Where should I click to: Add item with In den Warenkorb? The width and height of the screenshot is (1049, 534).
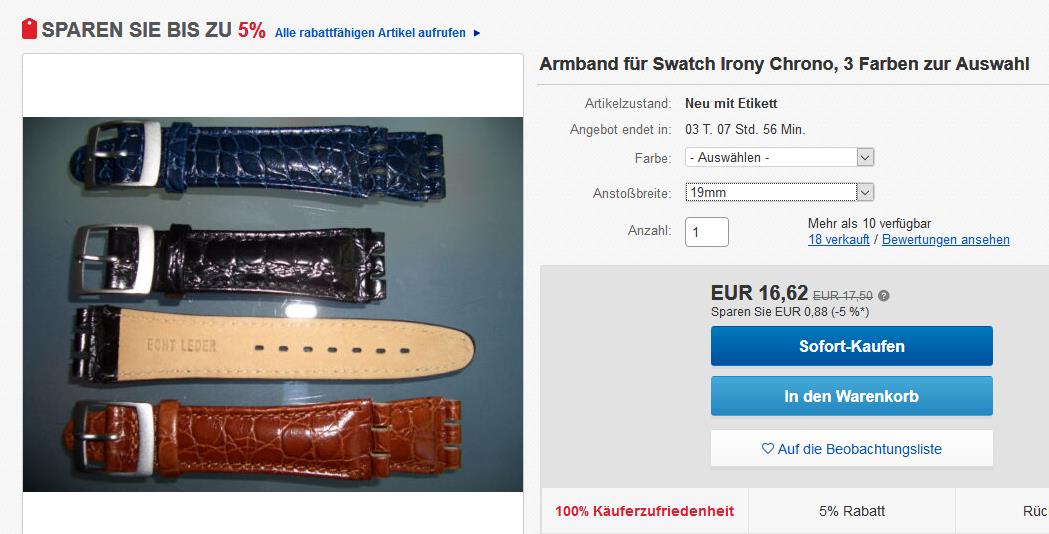(x=852, y=396)
